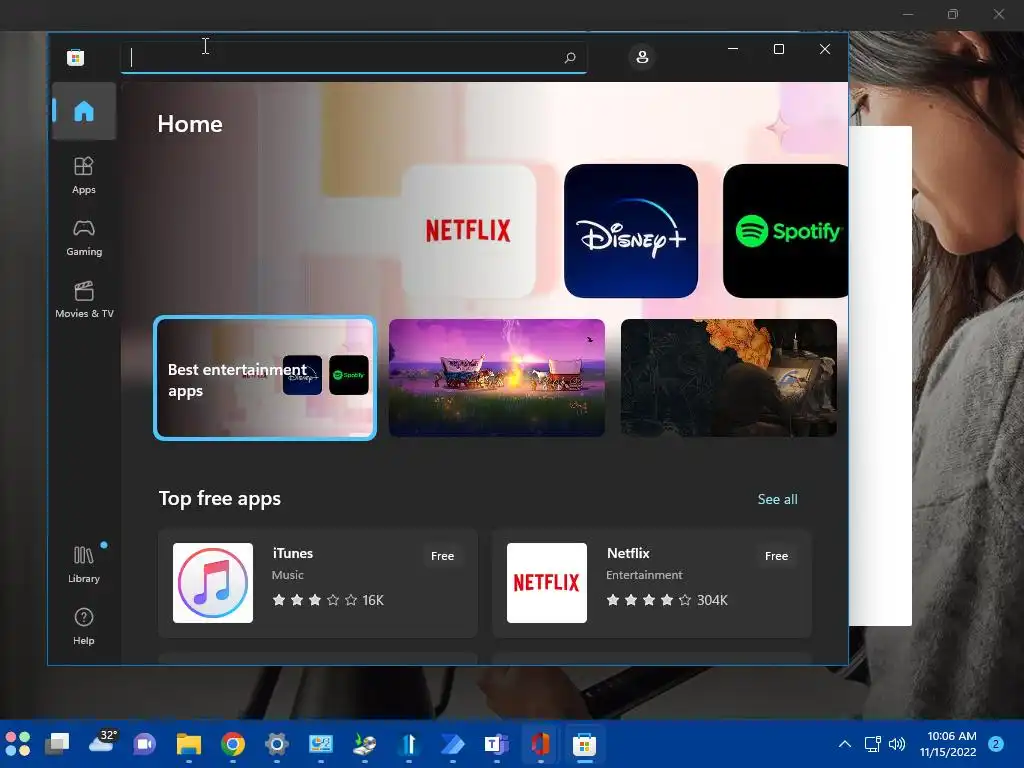This screenshot has width=1024, height=768.
Task: Click the Free button for Netflix
Action: (x=776, y=556)
